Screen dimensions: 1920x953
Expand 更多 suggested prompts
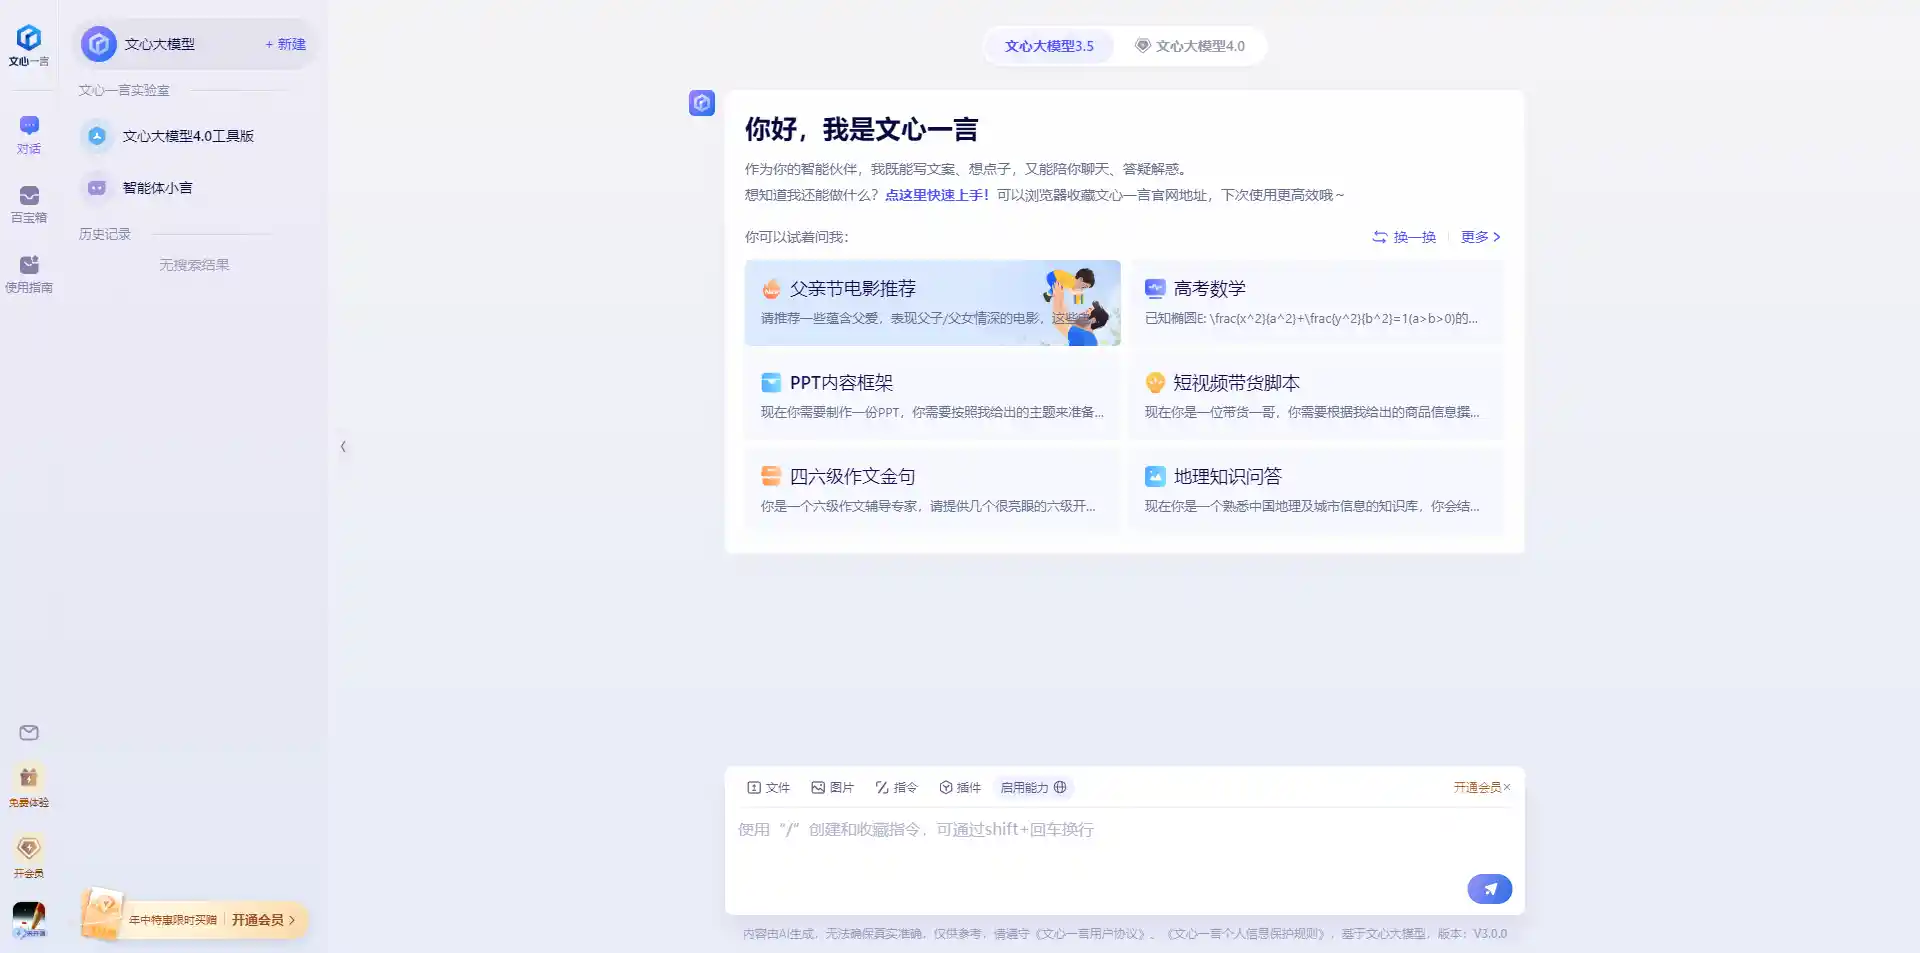click(x=1480, y=237)
